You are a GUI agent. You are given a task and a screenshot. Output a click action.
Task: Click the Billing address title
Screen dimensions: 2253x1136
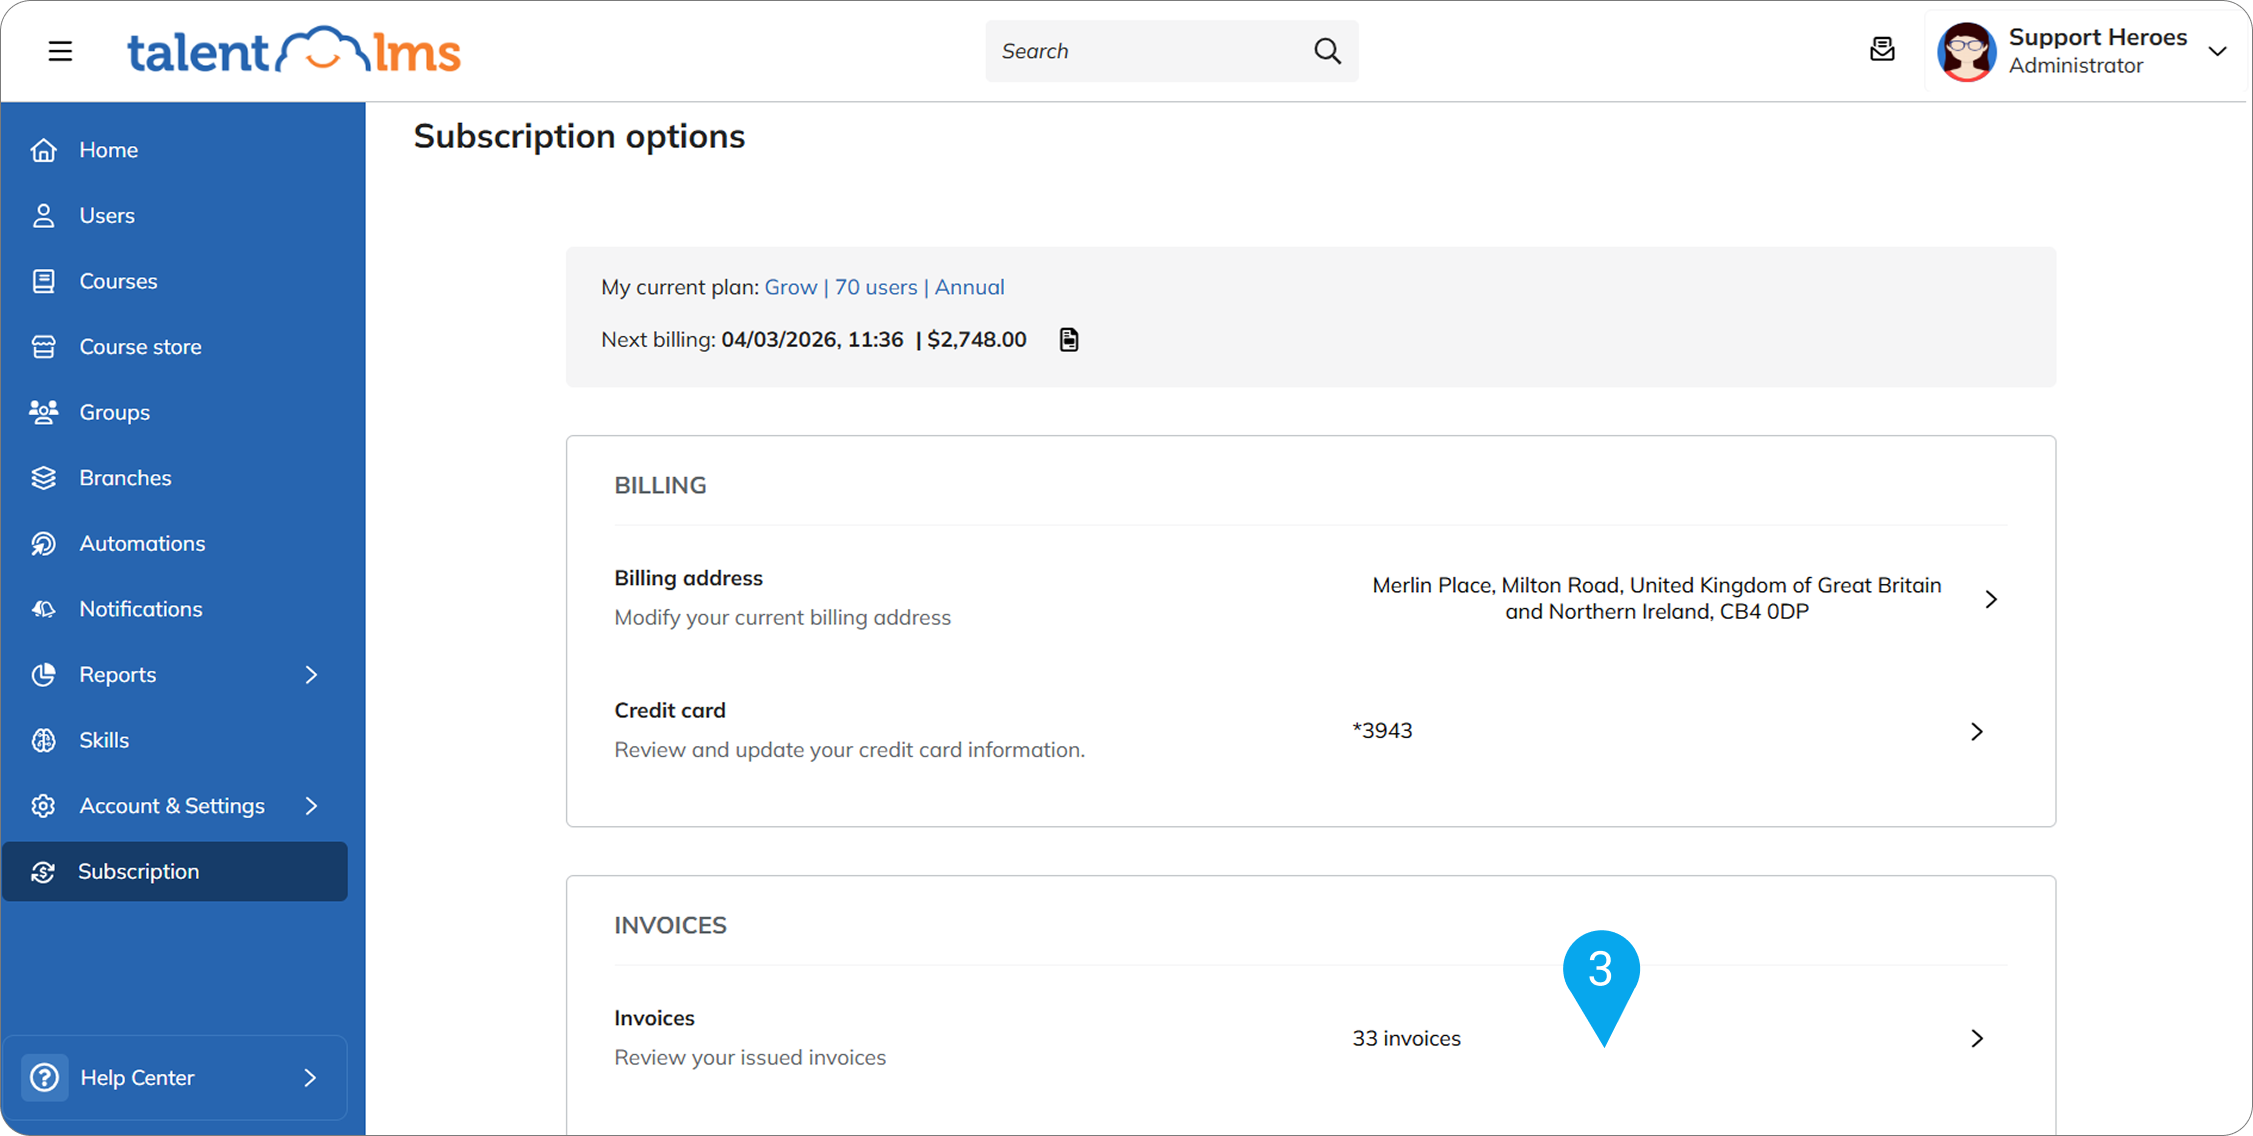point(688,578)
